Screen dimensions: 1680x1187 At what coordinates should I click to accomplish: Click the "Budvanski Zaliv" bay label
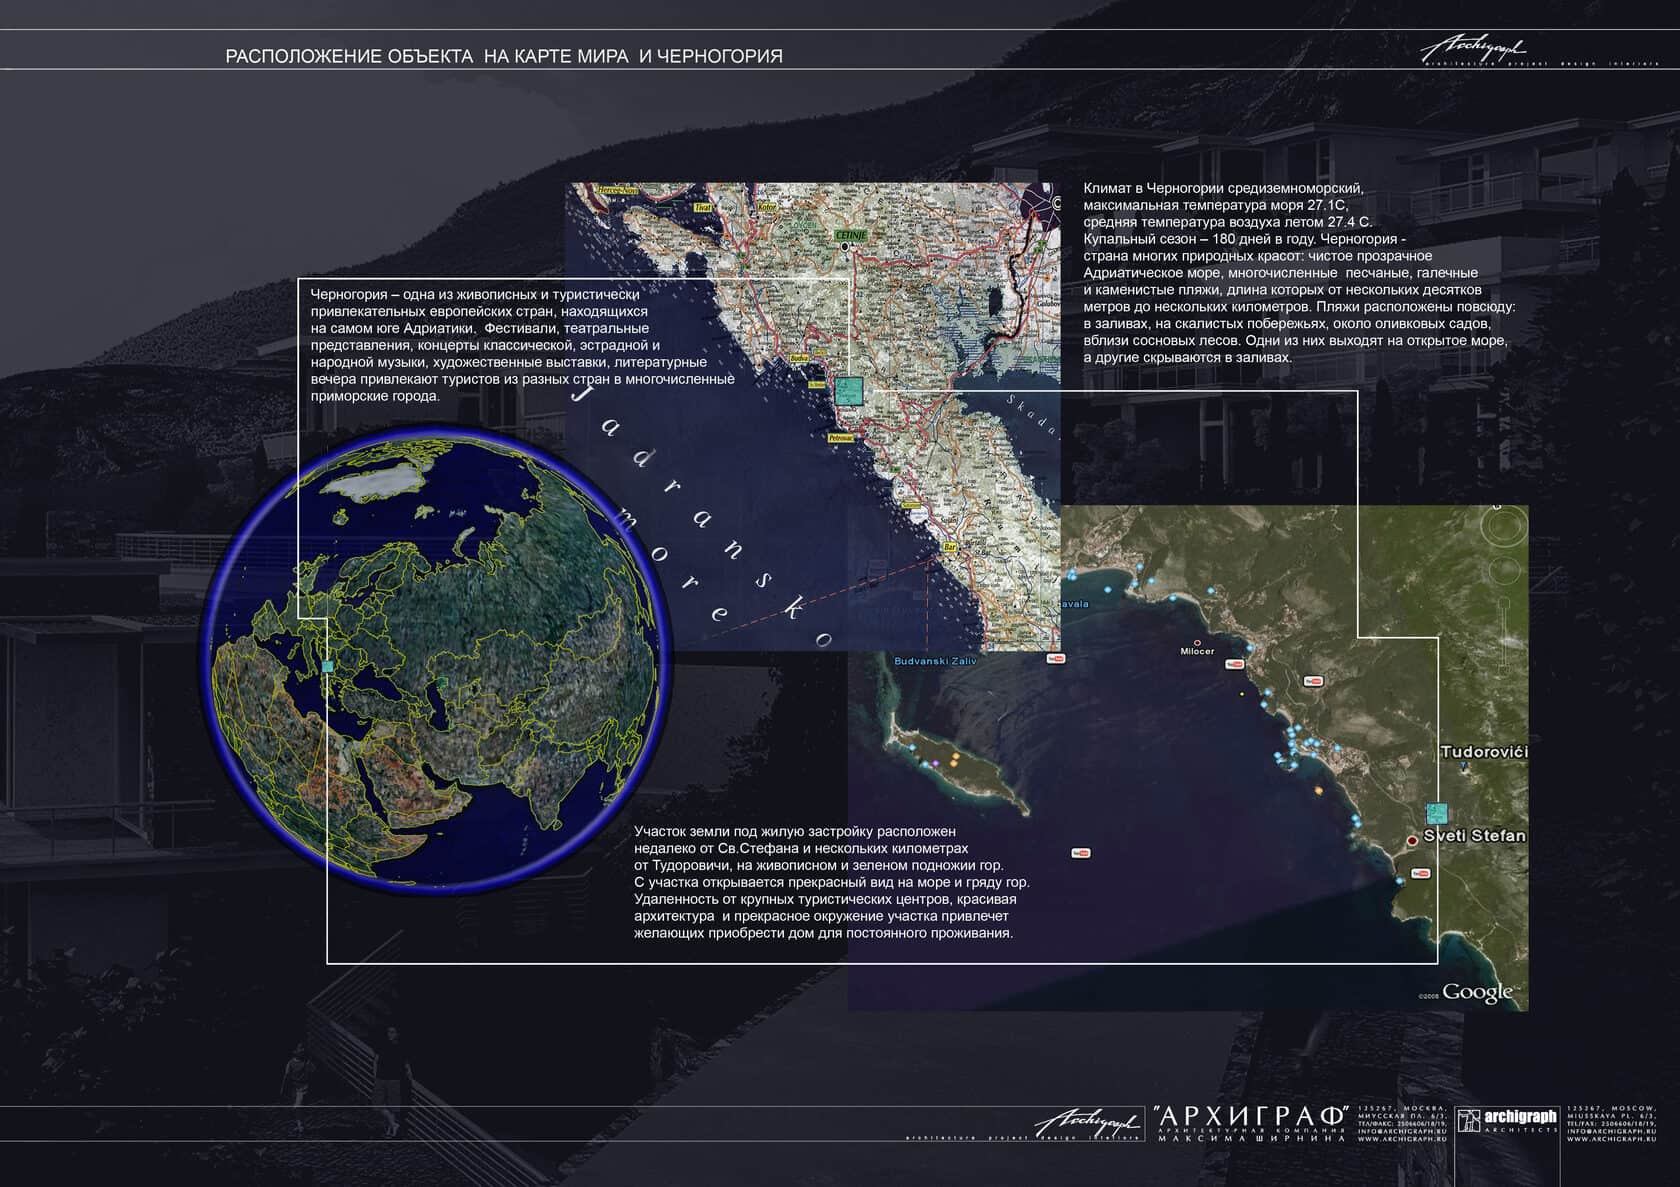935,661
